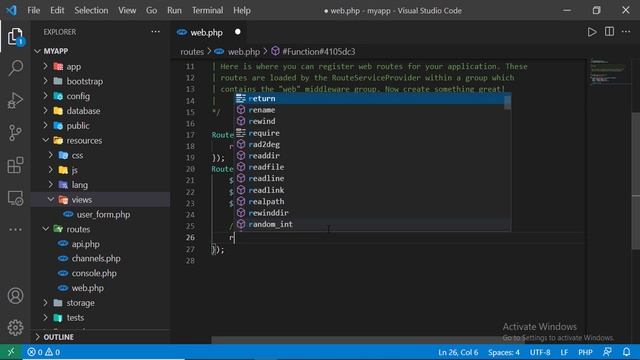640x360 pixels.
Task: Click Ln 26, Col 6 status entry
Action: 458,352
